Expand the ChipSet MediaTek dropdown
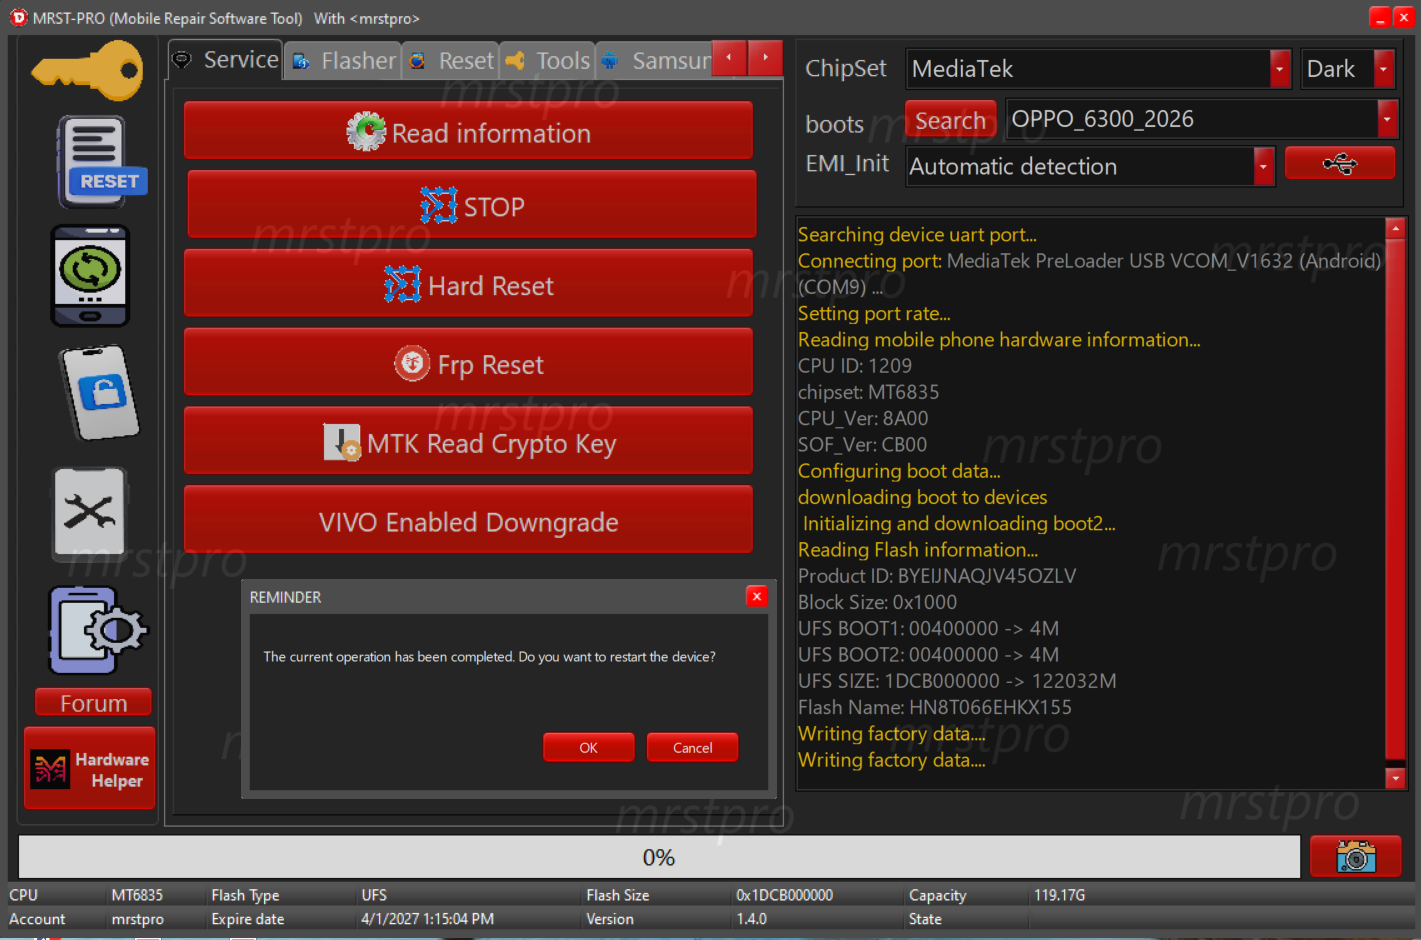 (x=1280, y=69)
